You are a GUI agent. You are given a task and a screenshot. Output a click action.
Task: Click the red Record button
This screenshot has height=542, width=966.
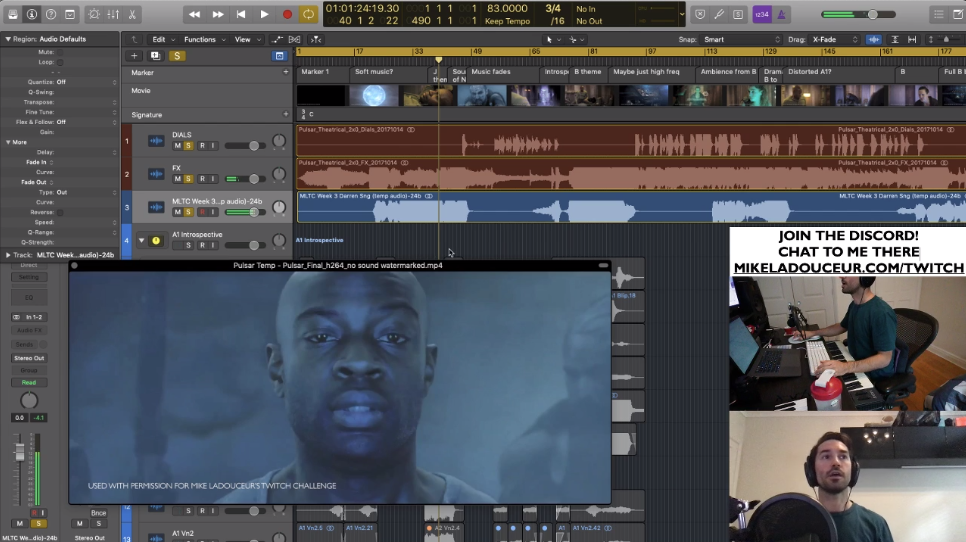tap(287, 14)
